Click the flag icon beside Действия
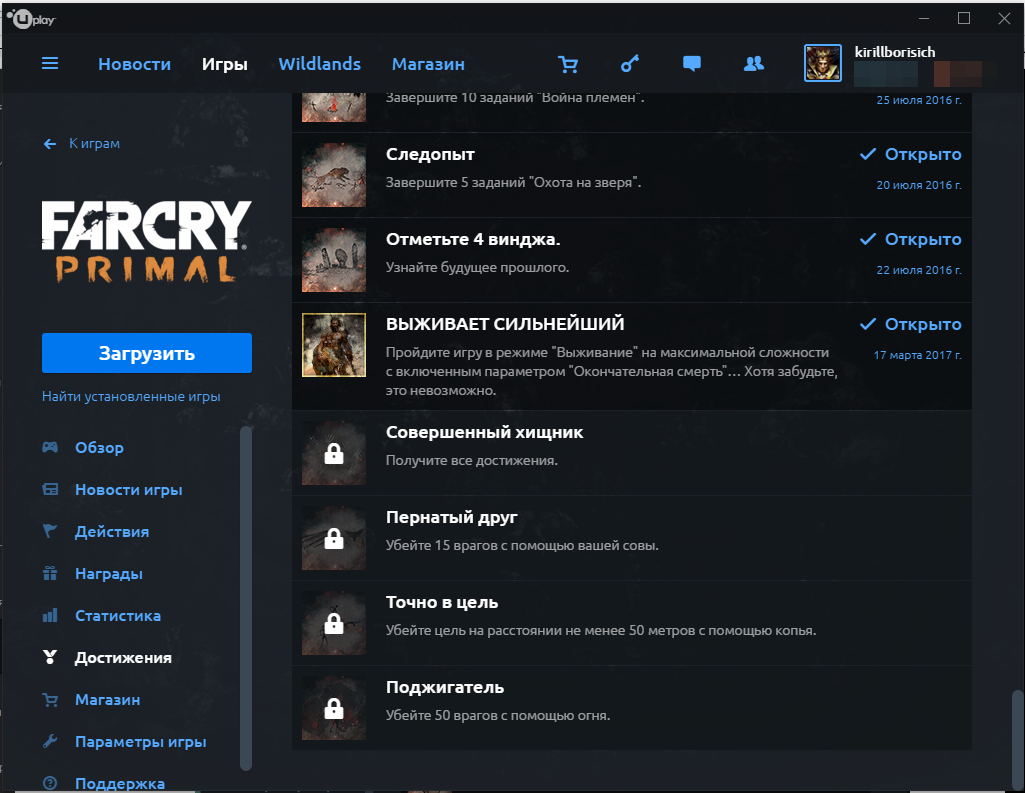The image size is (1025, 793). [50, 531]
